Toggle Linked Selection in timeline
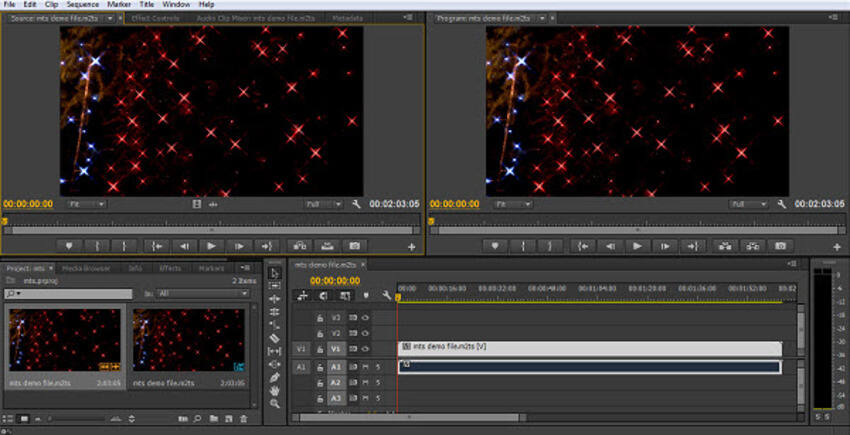 coord(345,296)
